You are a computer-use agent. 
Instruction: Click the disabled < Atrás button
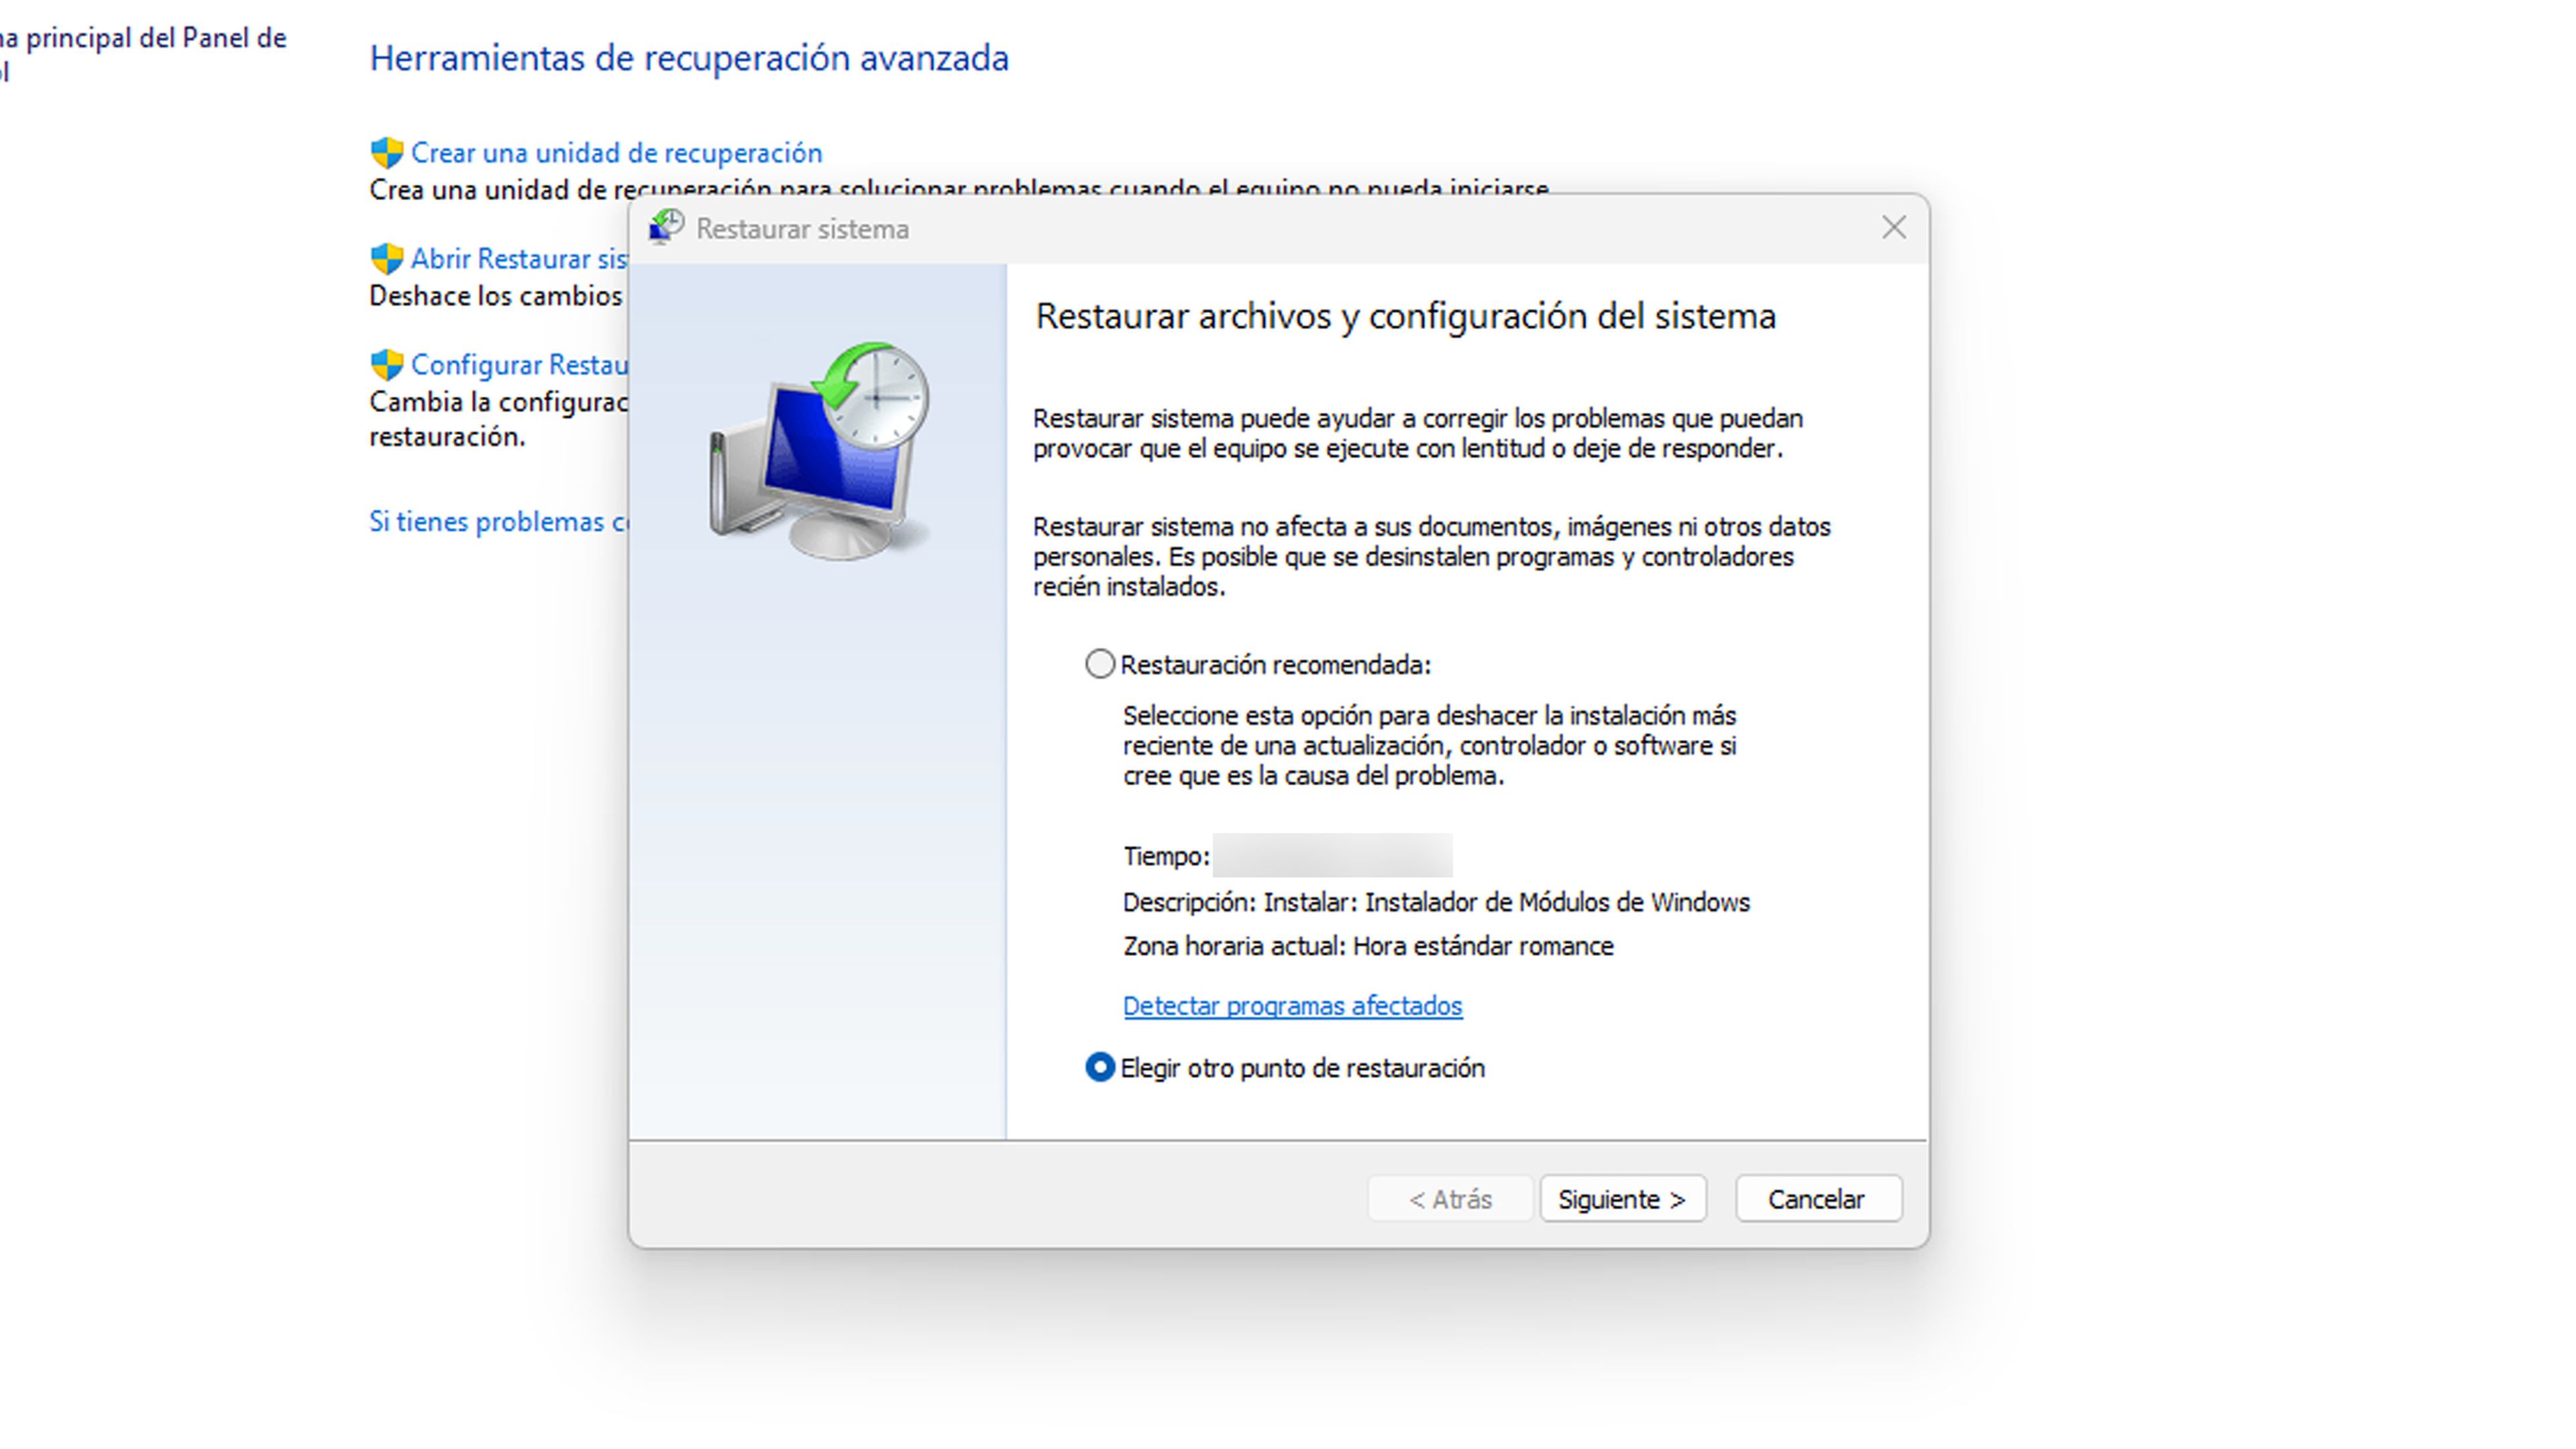click(x=1449, y=1199)
